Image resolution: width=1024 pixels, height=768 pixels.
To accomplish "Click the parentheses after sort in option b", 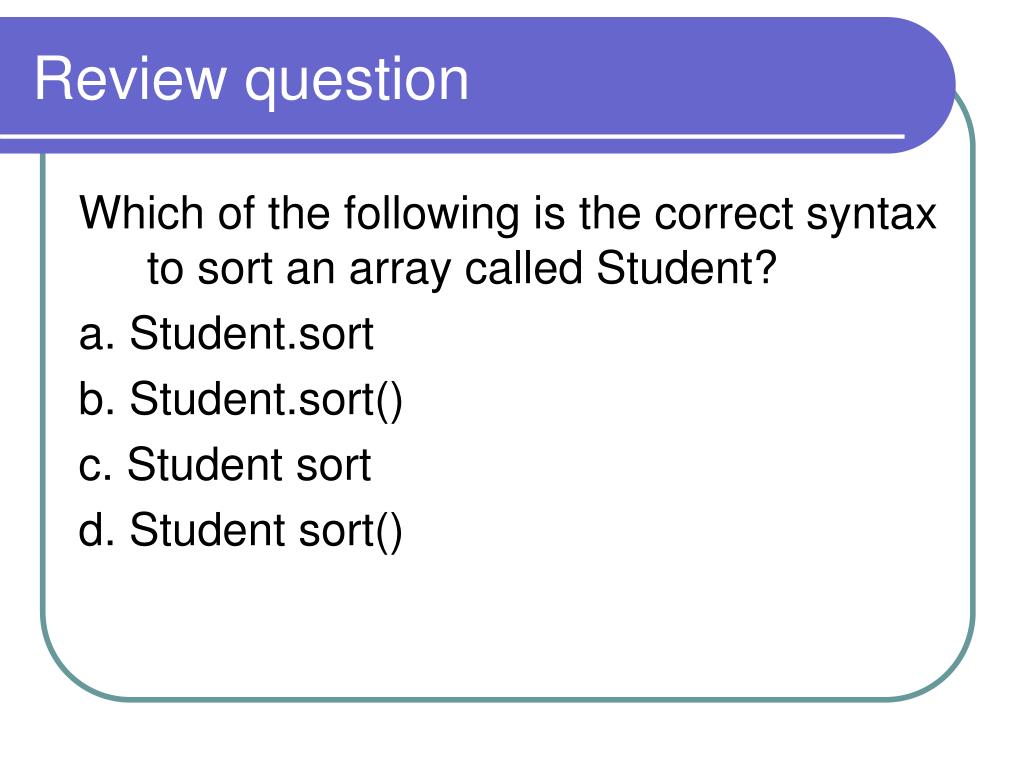I will point(389,400).
